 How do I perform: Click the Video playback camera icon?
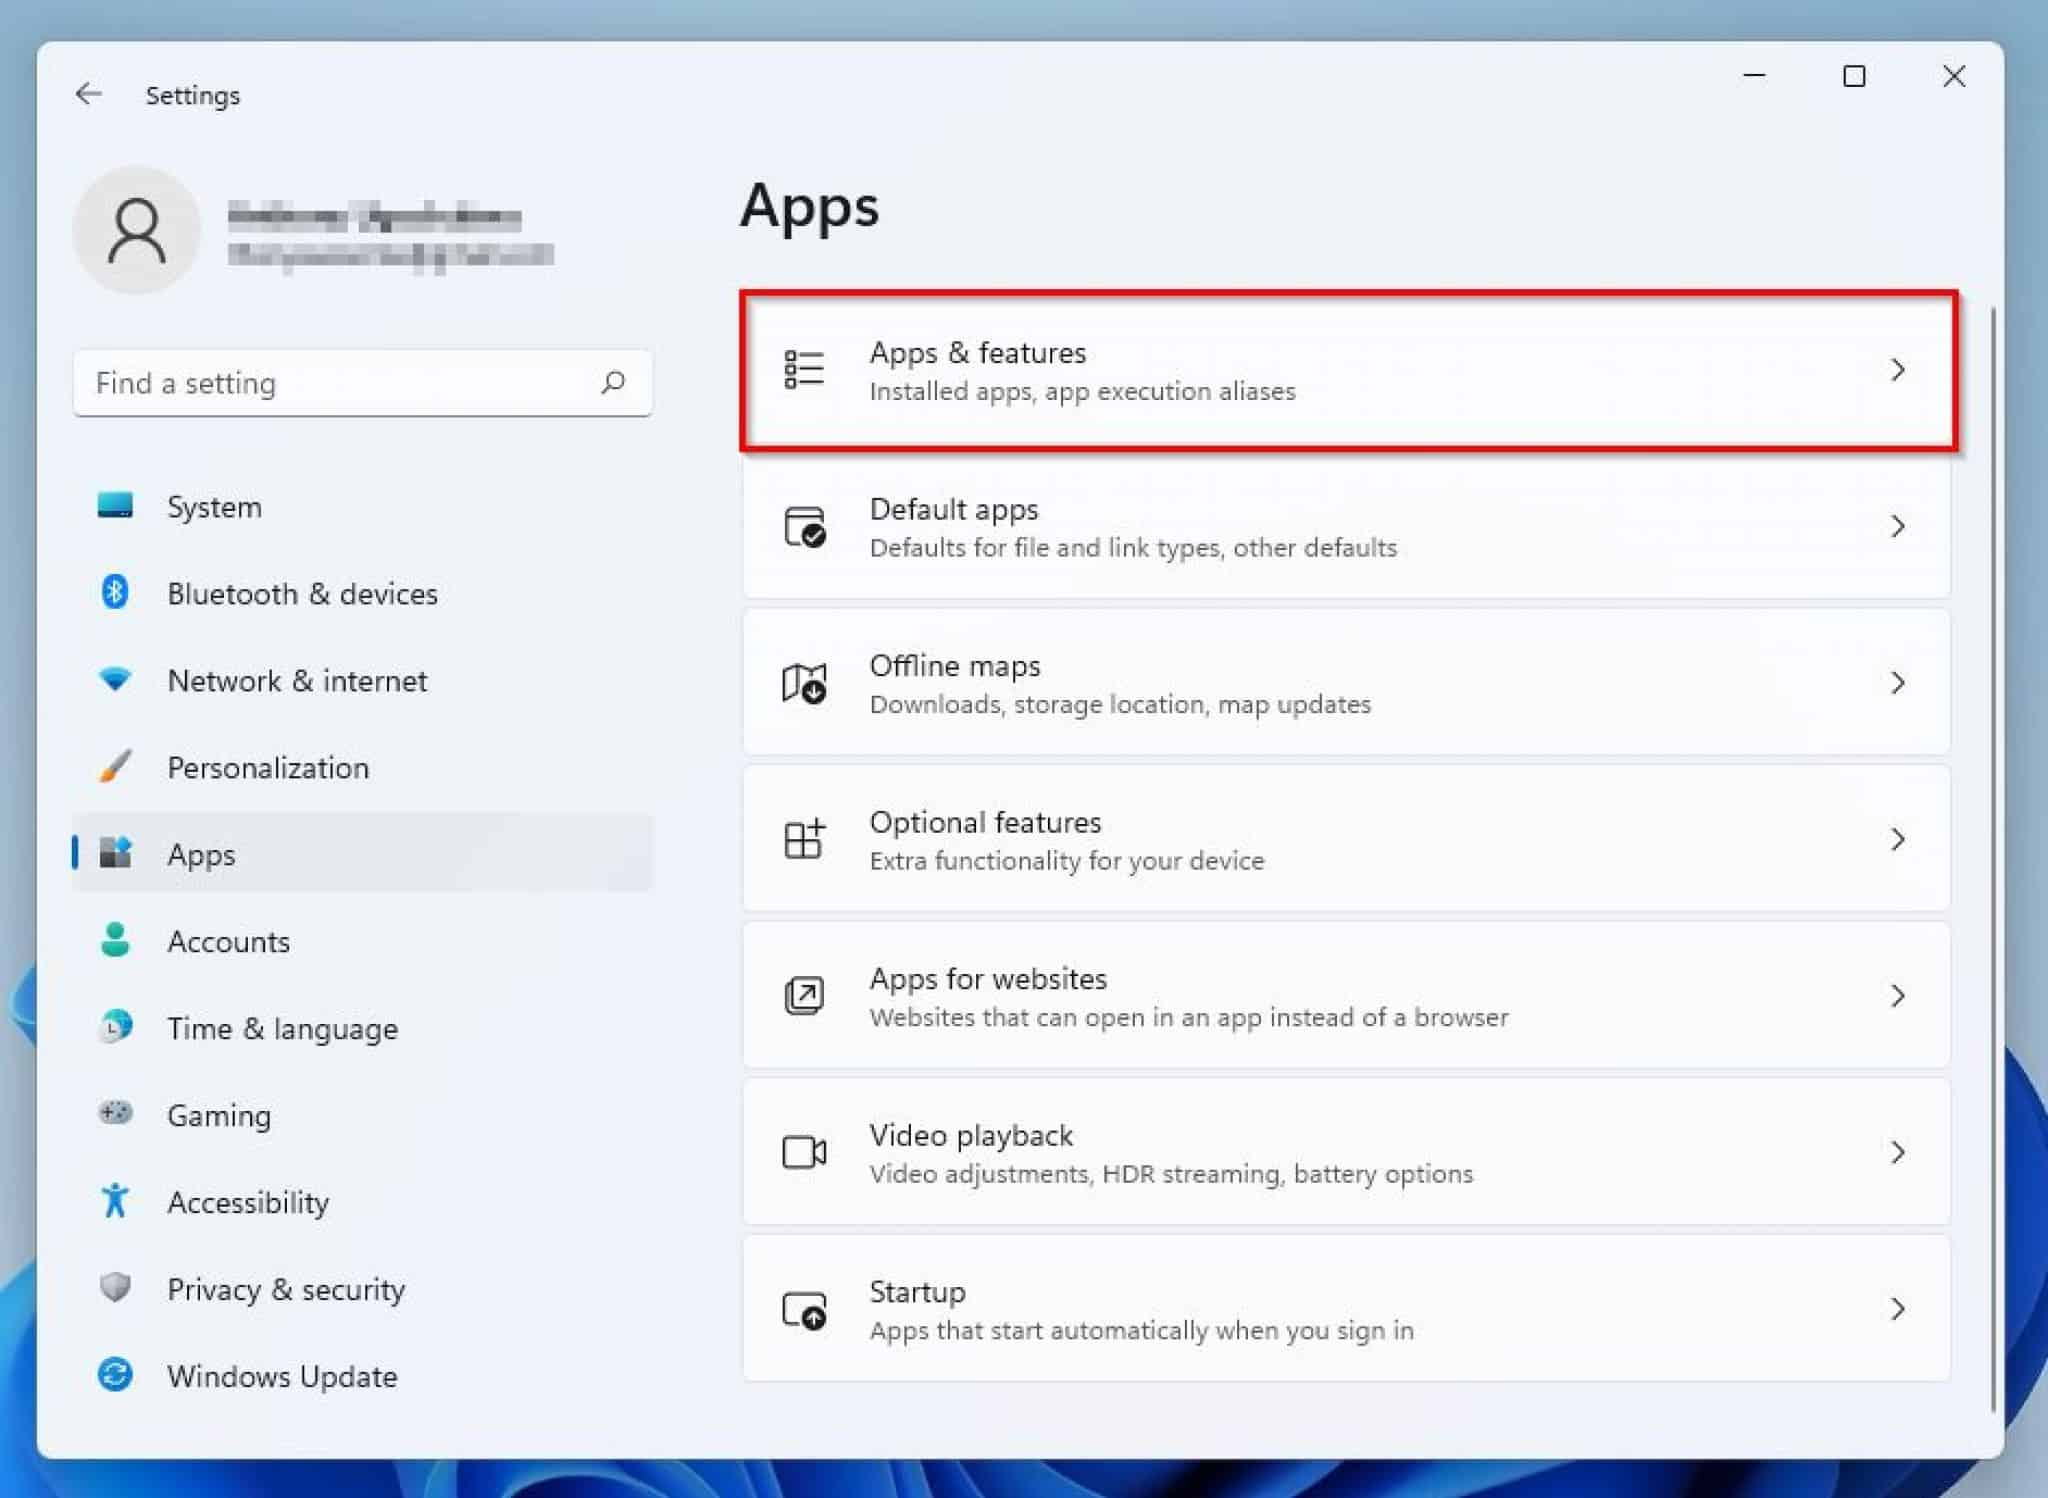[x=803, y=1152]
